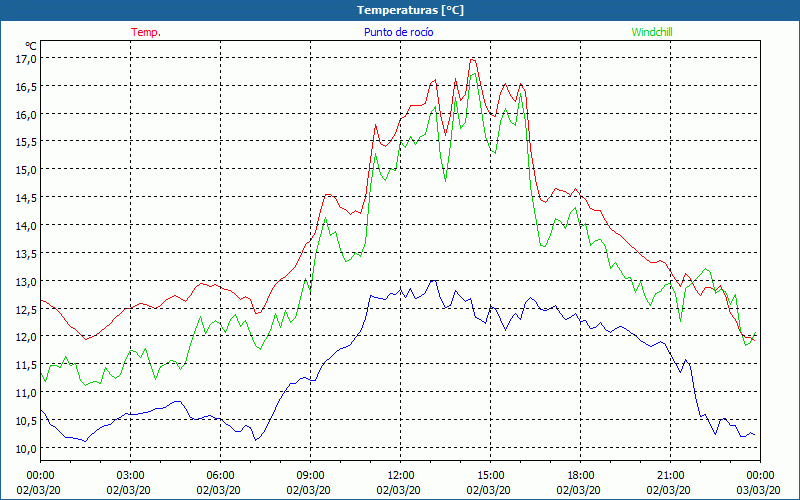Click the "Temperaturas [°C]" chart title
The width and height of the screenshot is (800, 500).
click(x=410, y=10)
